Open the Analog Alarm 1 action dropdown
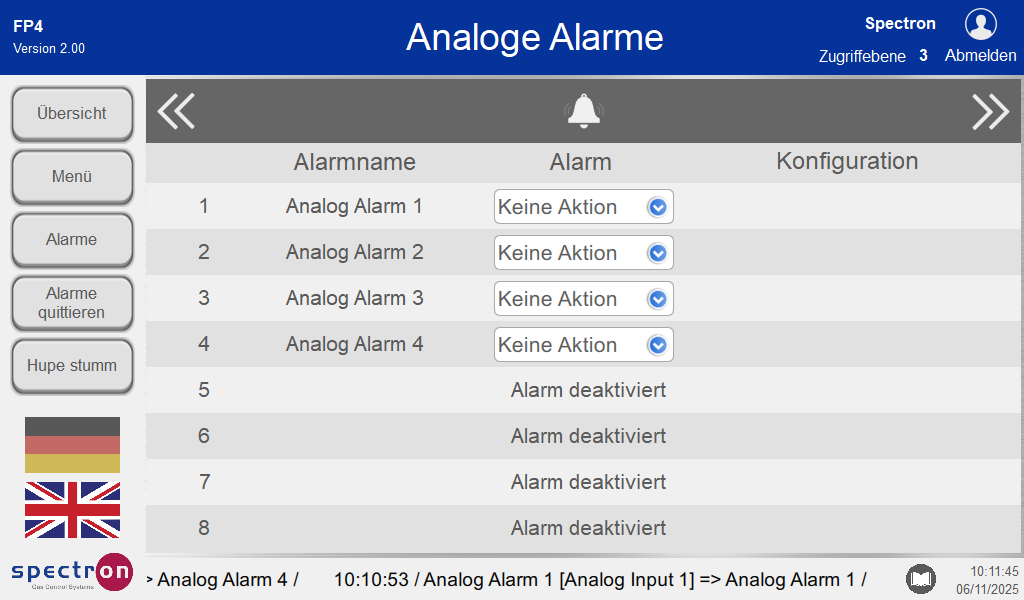Screen dimensions: 1024x600 pos(584,207)
